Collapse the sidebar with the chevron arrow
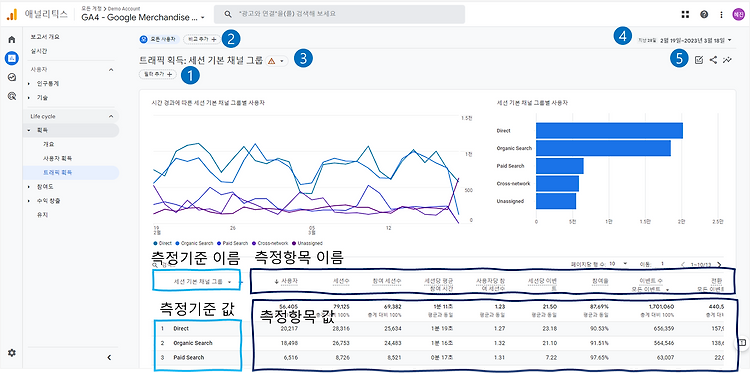Screen dimensions: 750x373 109,357
